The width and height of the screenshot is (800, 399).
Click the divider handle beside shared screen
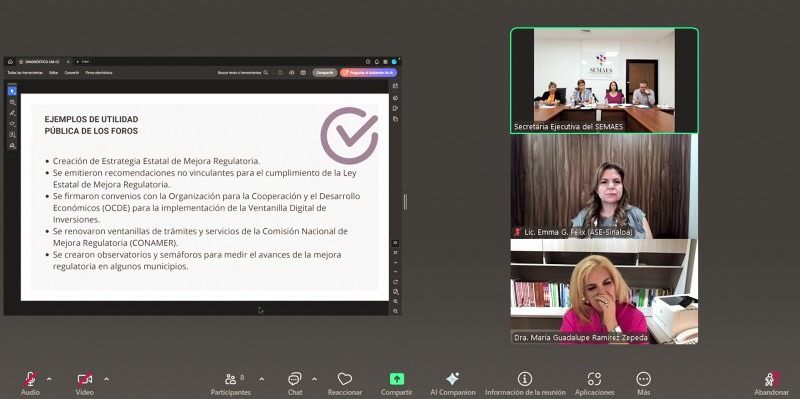tap(405, 202)
